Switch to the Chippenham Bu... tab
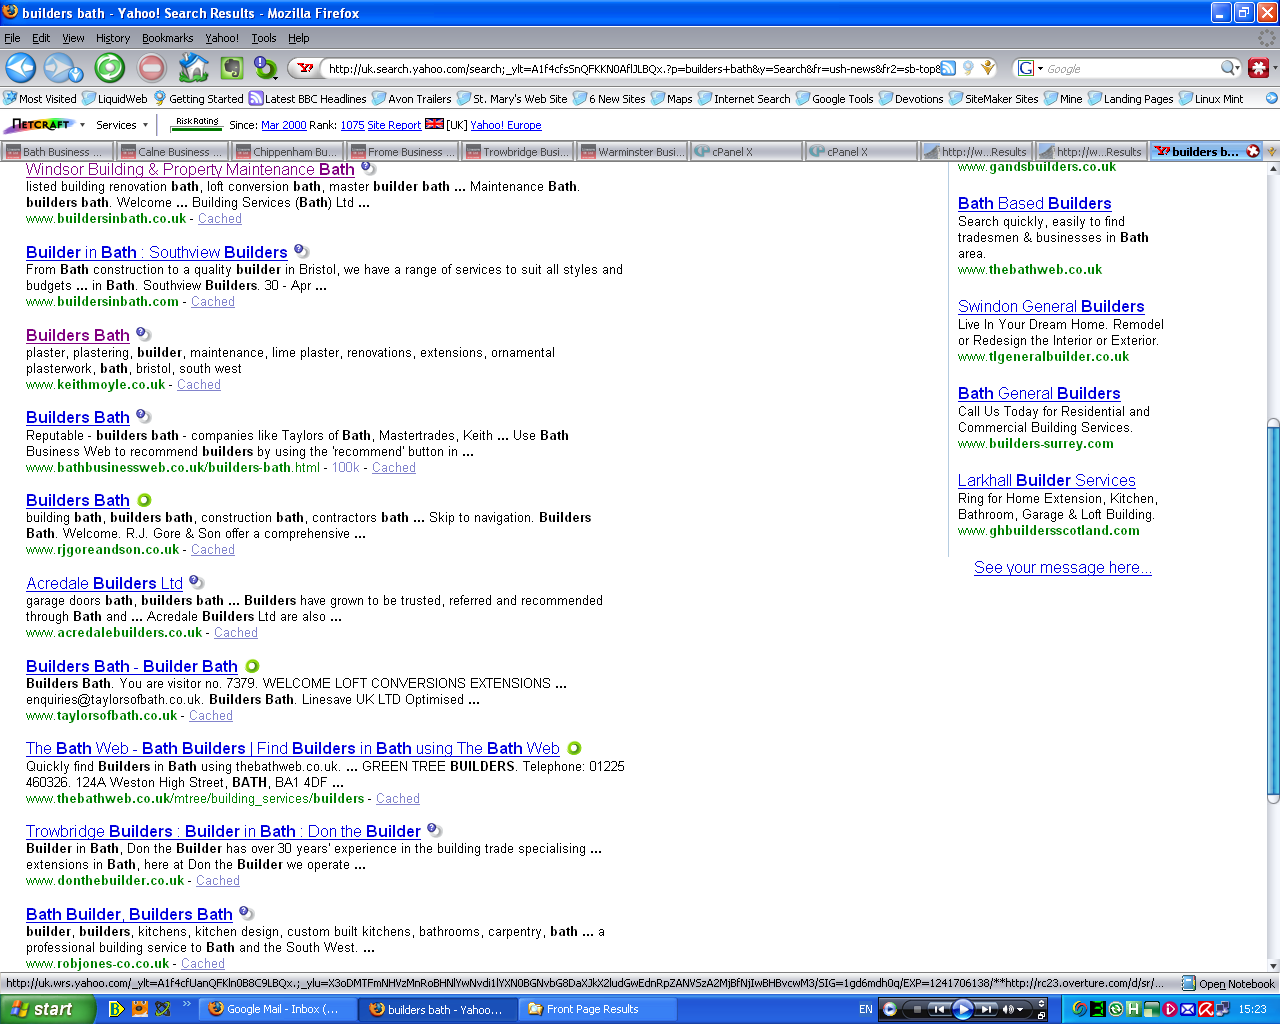Image resolution: width=1280 pixels, height=1024 pixels. [288, 151]
